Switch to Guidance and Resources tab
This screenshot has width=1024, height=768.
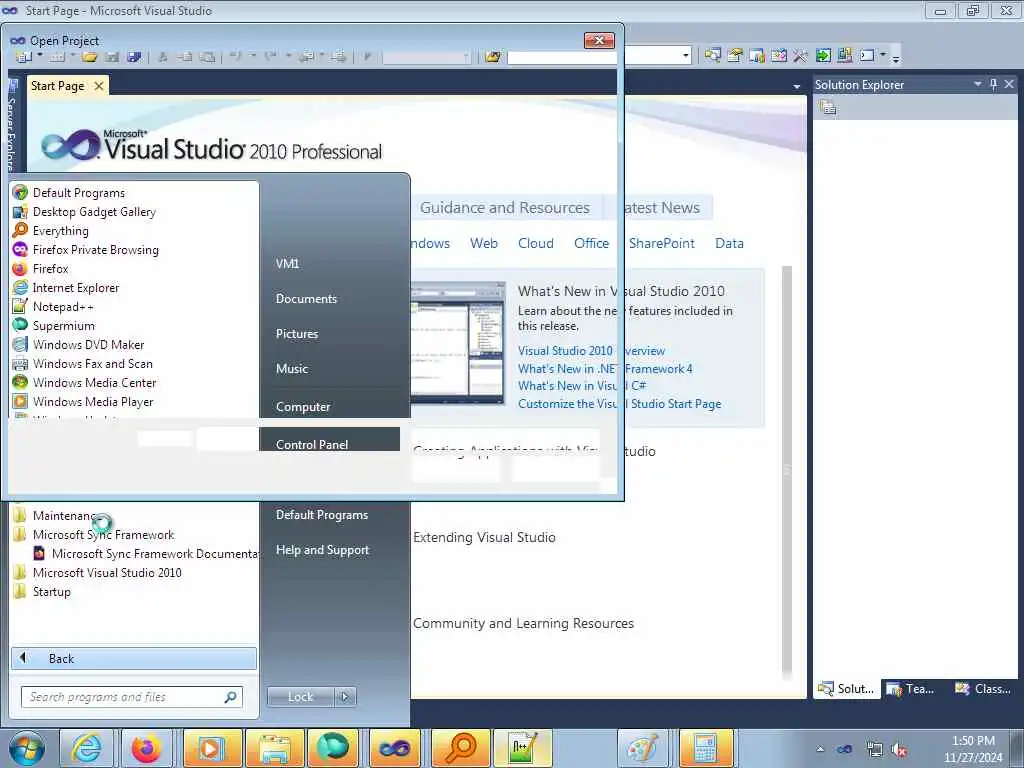pos(504,208)
